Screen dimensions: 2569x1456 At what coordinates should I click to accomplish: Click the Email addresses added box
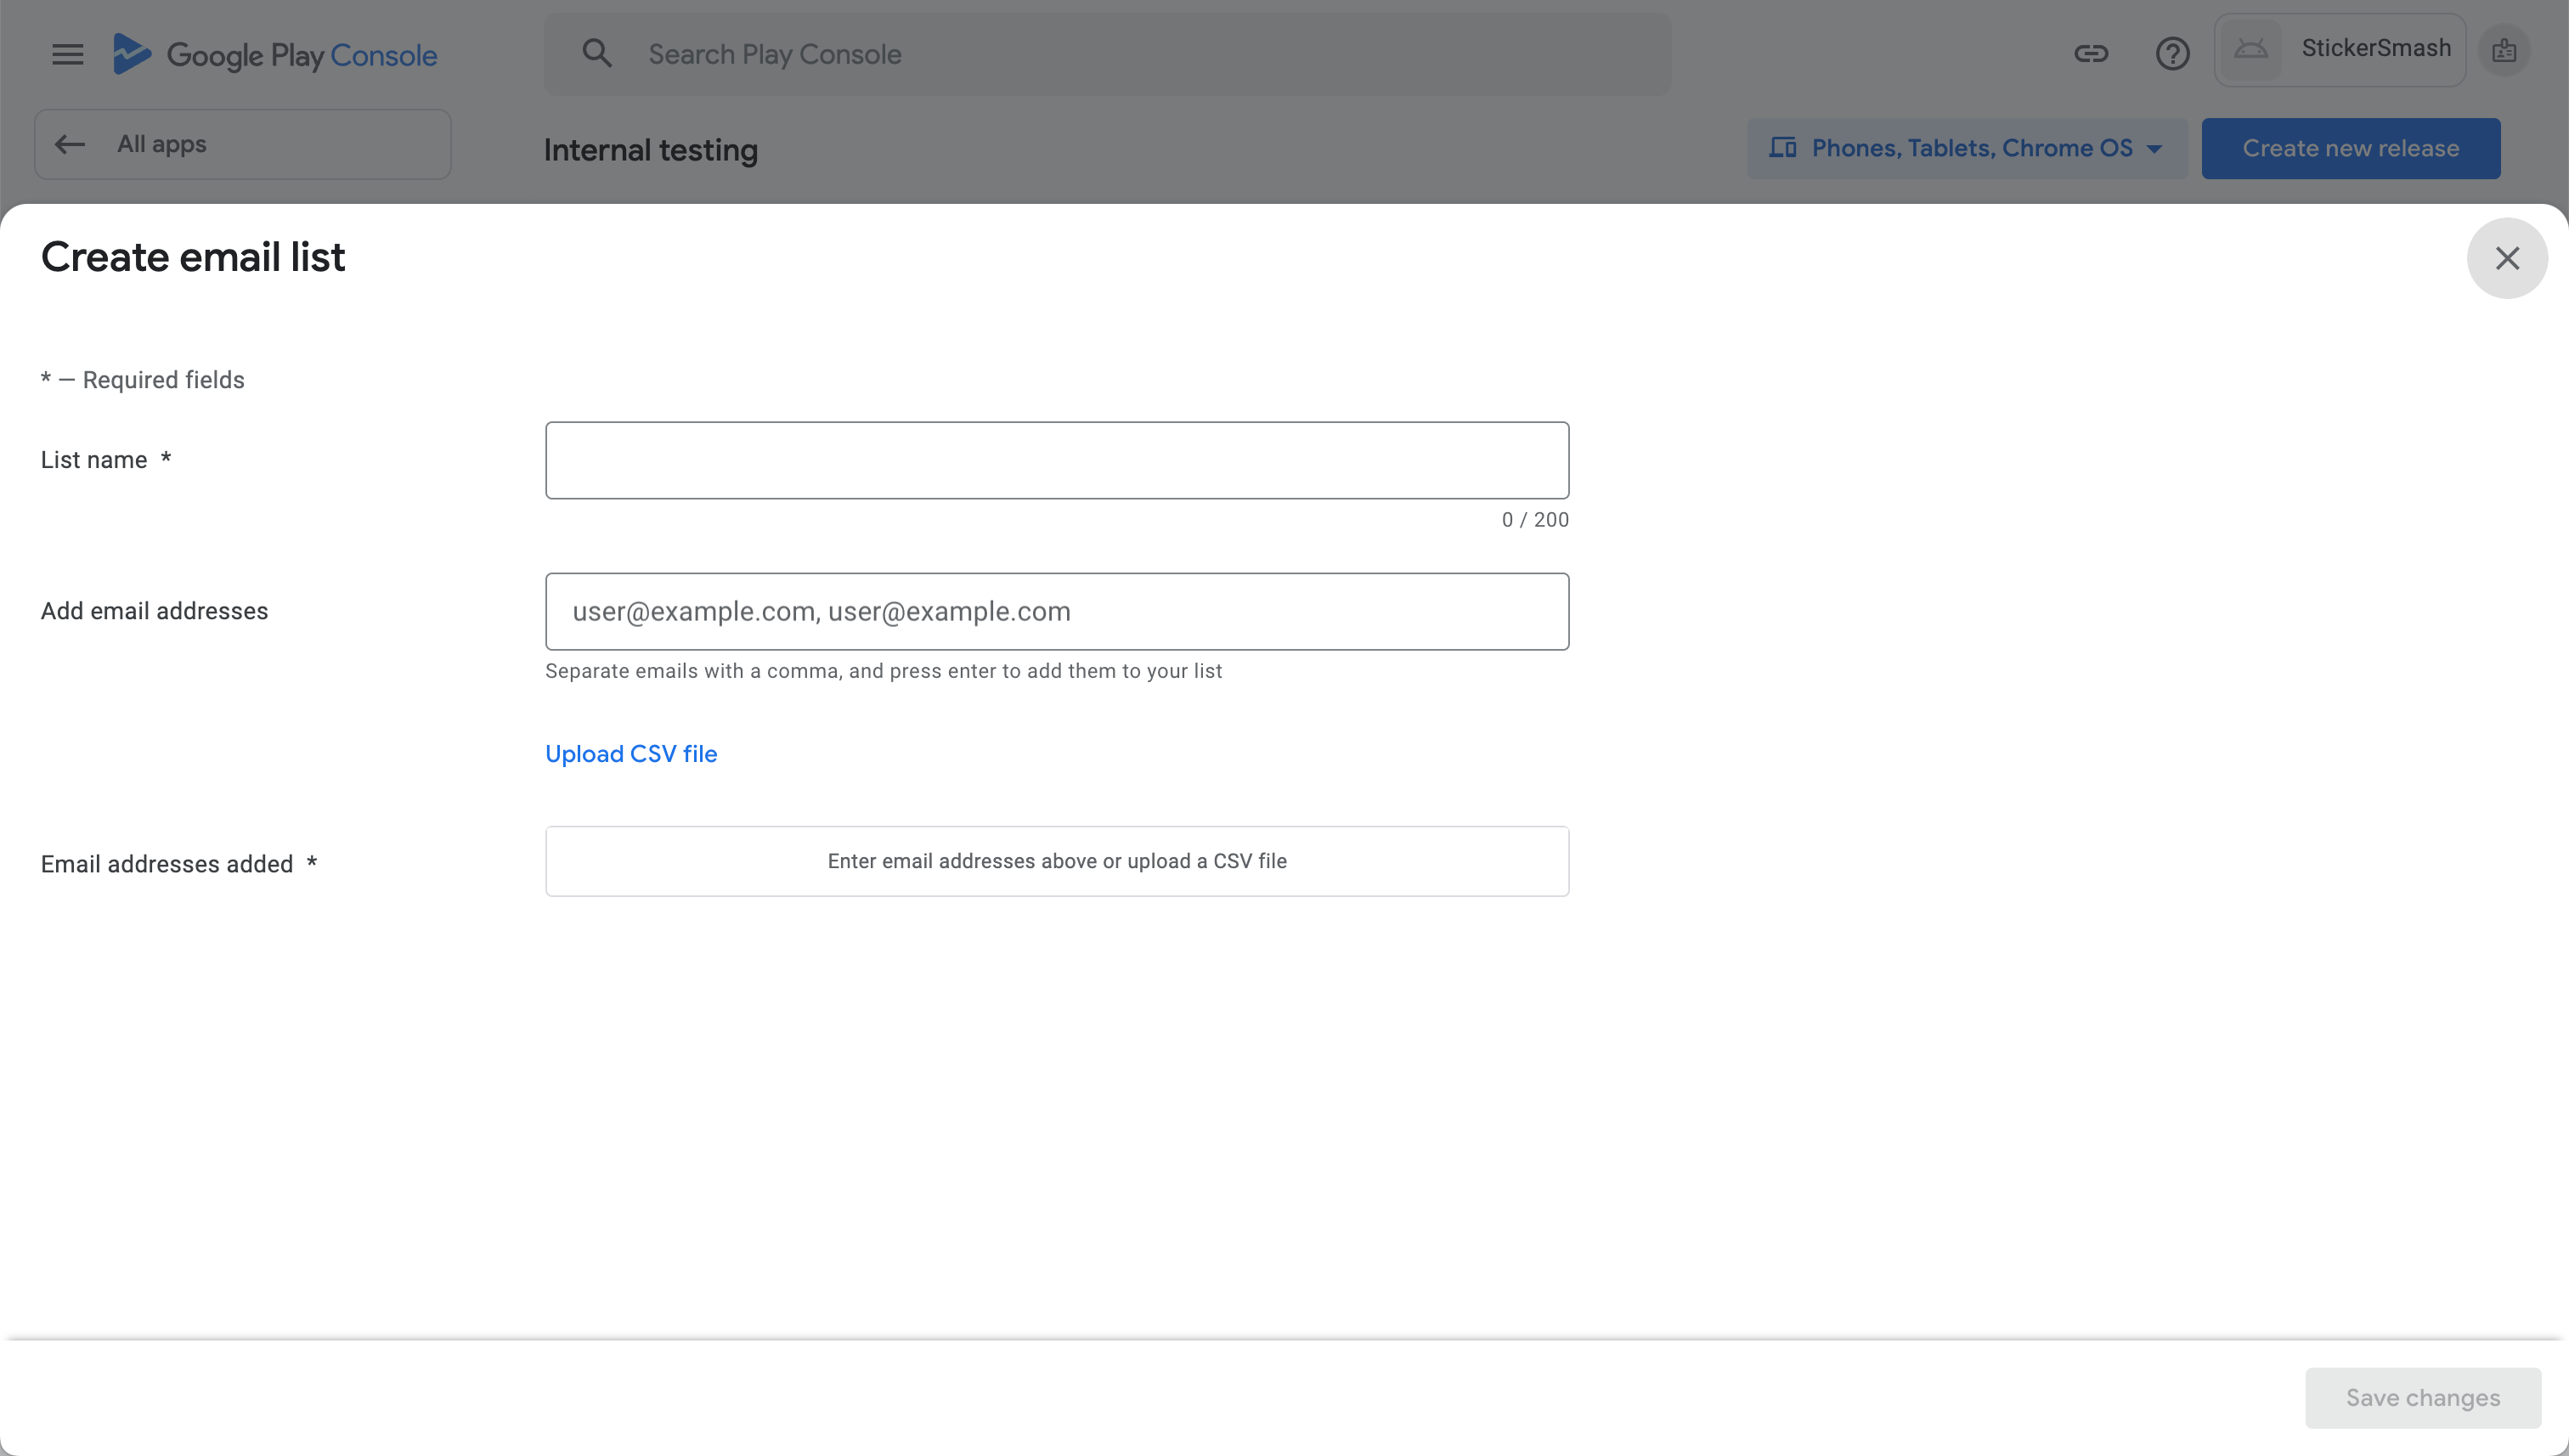[1056, 861]
